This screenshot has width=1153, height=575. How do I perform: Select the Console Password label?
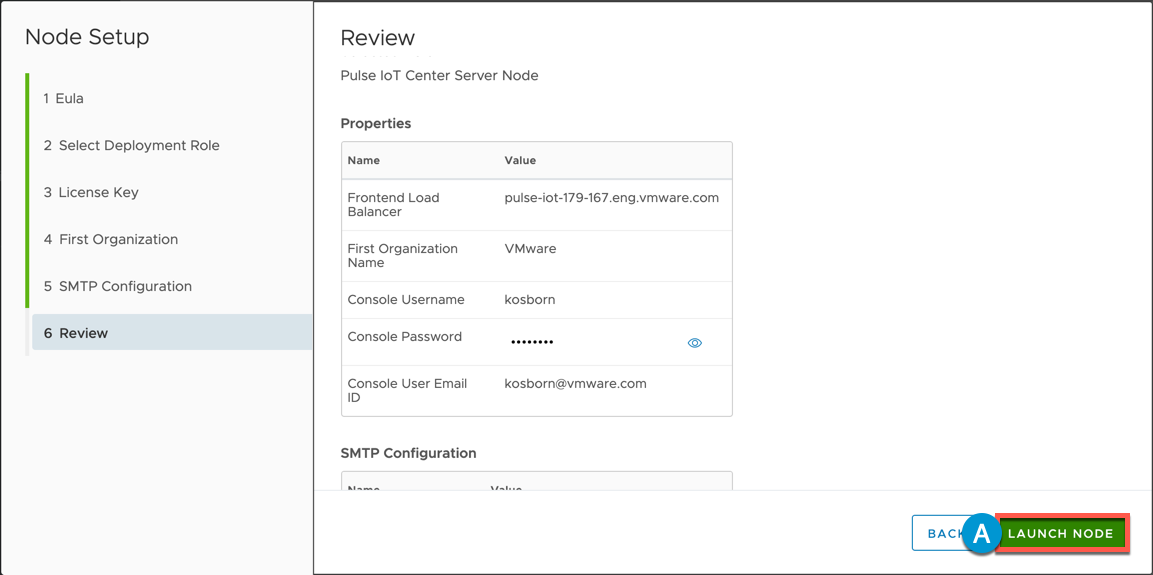(x=404, y=337)
